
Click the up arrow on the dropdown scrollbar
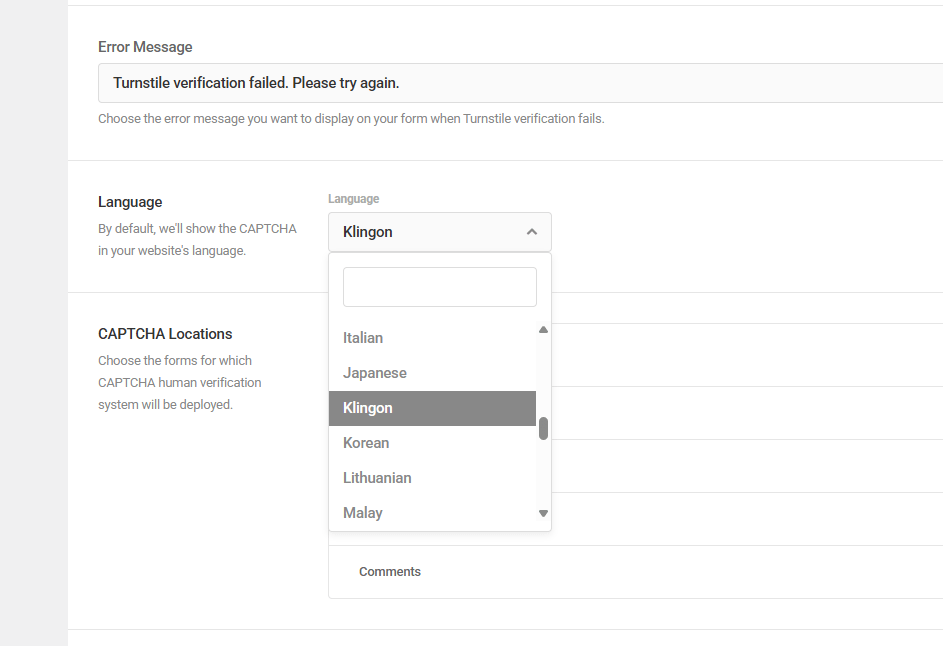pyautogui.click(x=542, y=328)
